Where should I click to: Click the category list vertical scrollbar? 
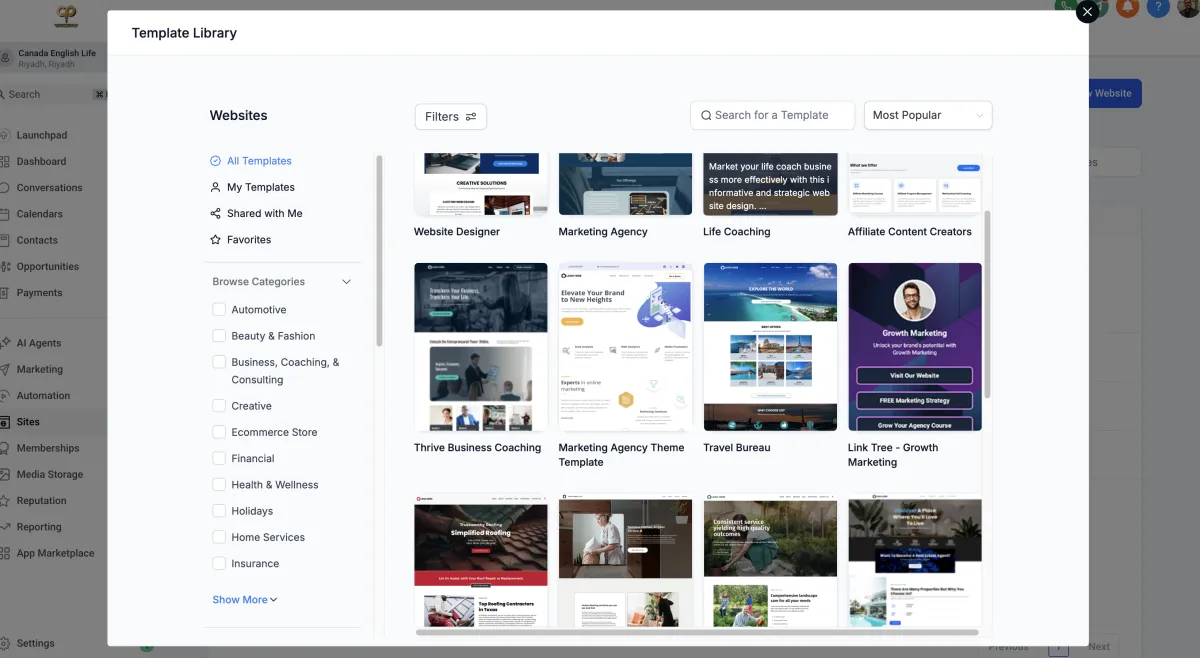tap(379, 250)
